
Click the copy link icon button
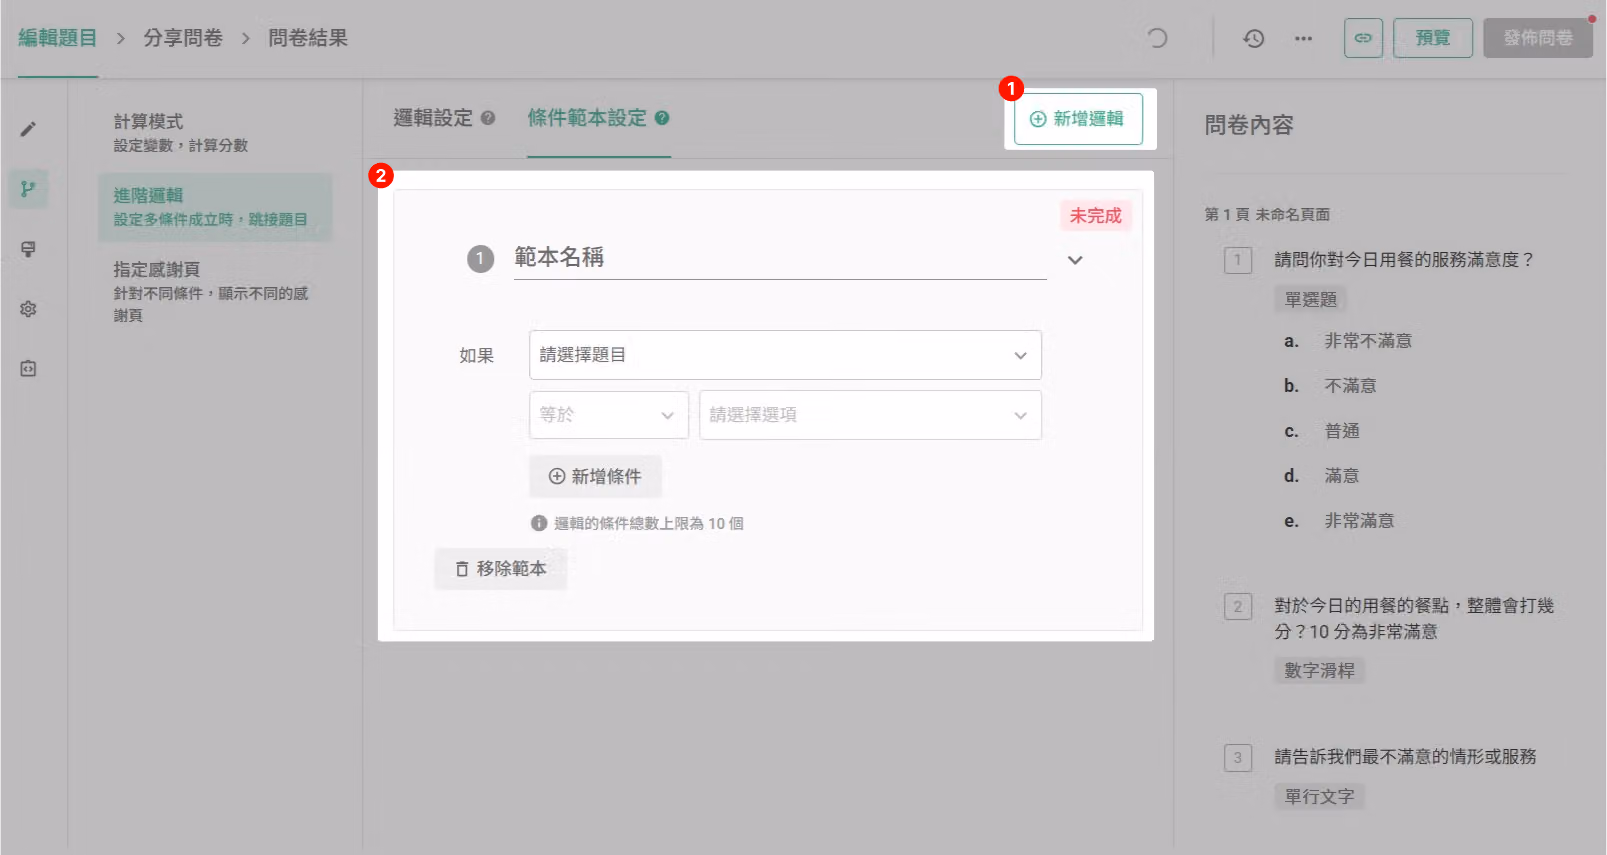(x=1363, y=38)
